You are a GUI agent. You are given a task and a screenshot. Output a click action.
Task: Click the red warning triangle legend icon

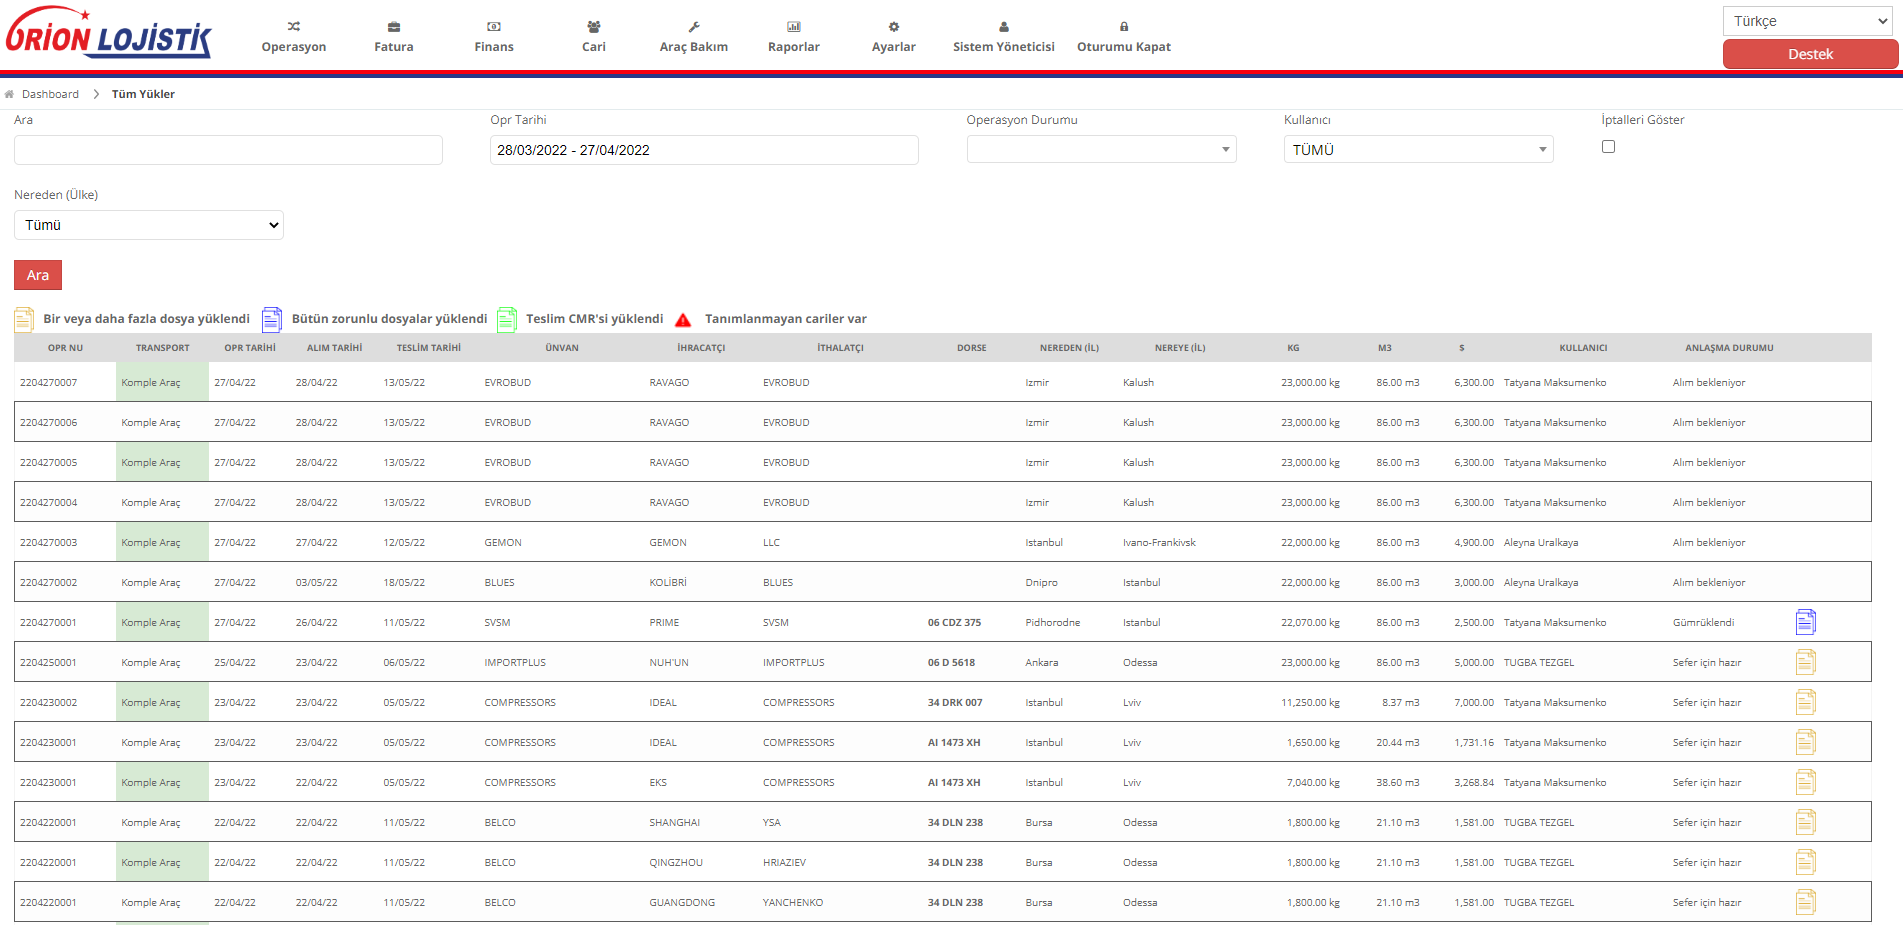click(683, 320)
